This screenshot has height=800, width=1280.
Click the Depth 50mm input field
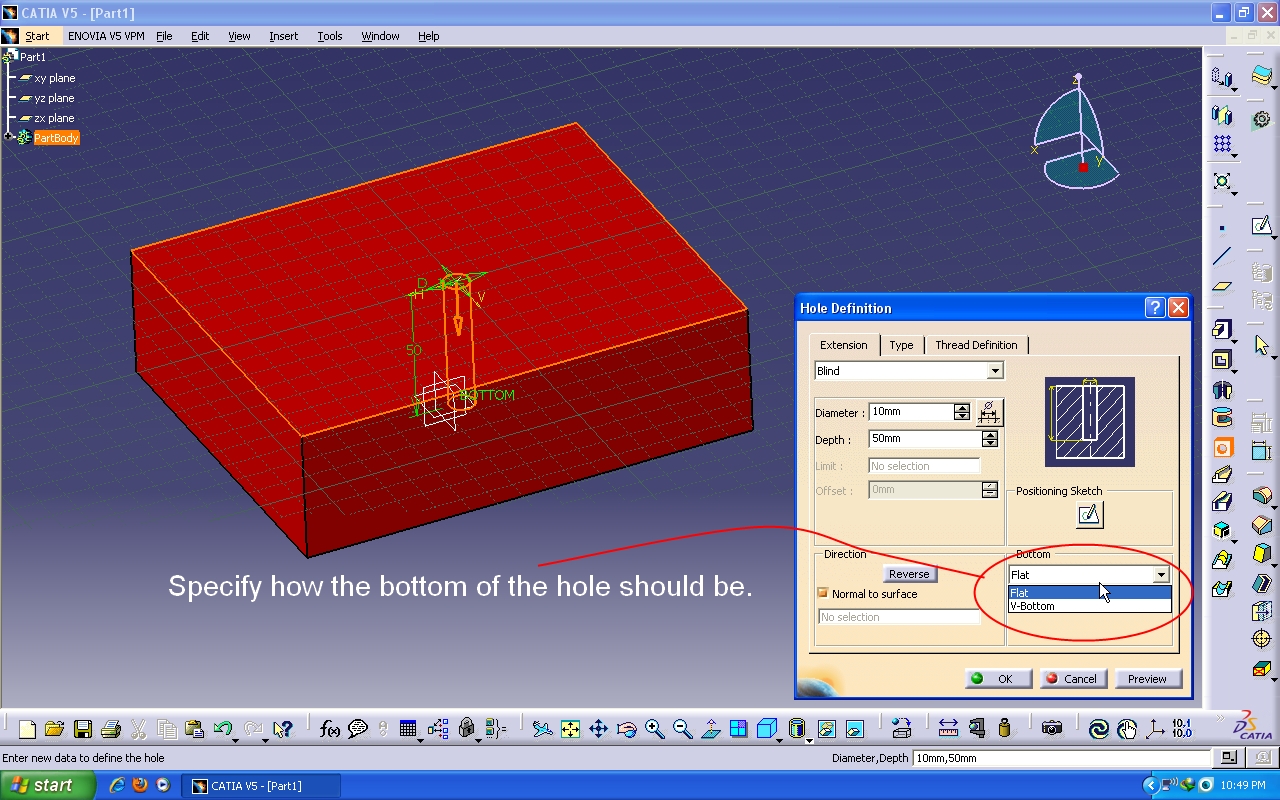click(x=925, y=439)
